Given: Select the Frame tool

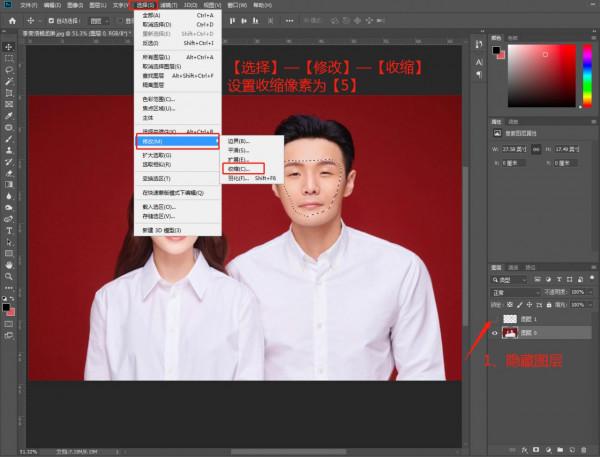Looking at the screenshot, I should (8, 104).
